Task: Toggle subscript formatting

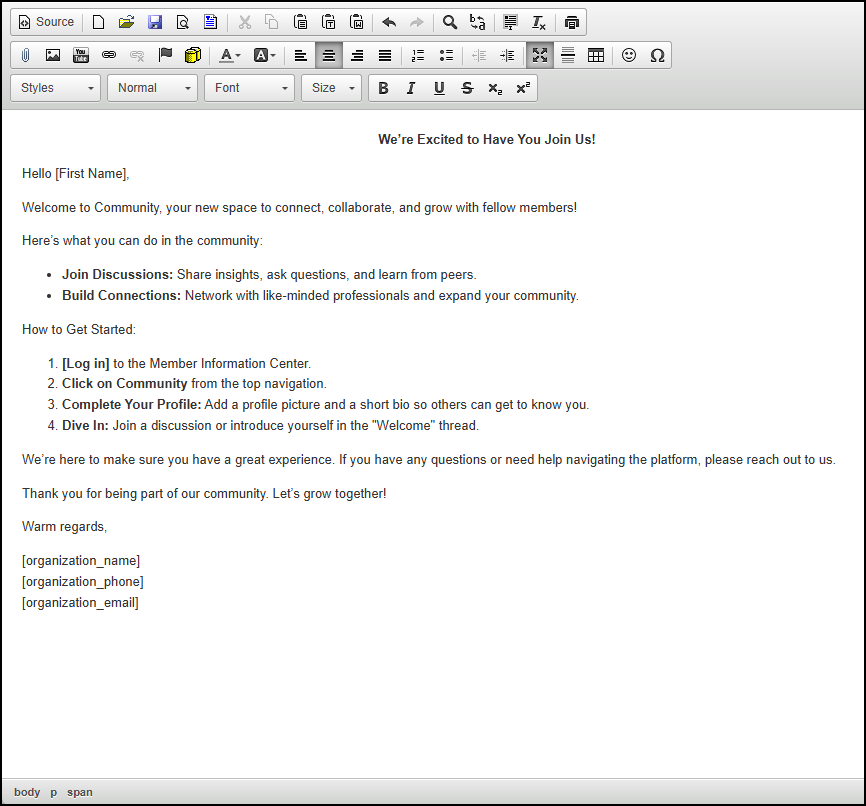Action: [495, 88]
